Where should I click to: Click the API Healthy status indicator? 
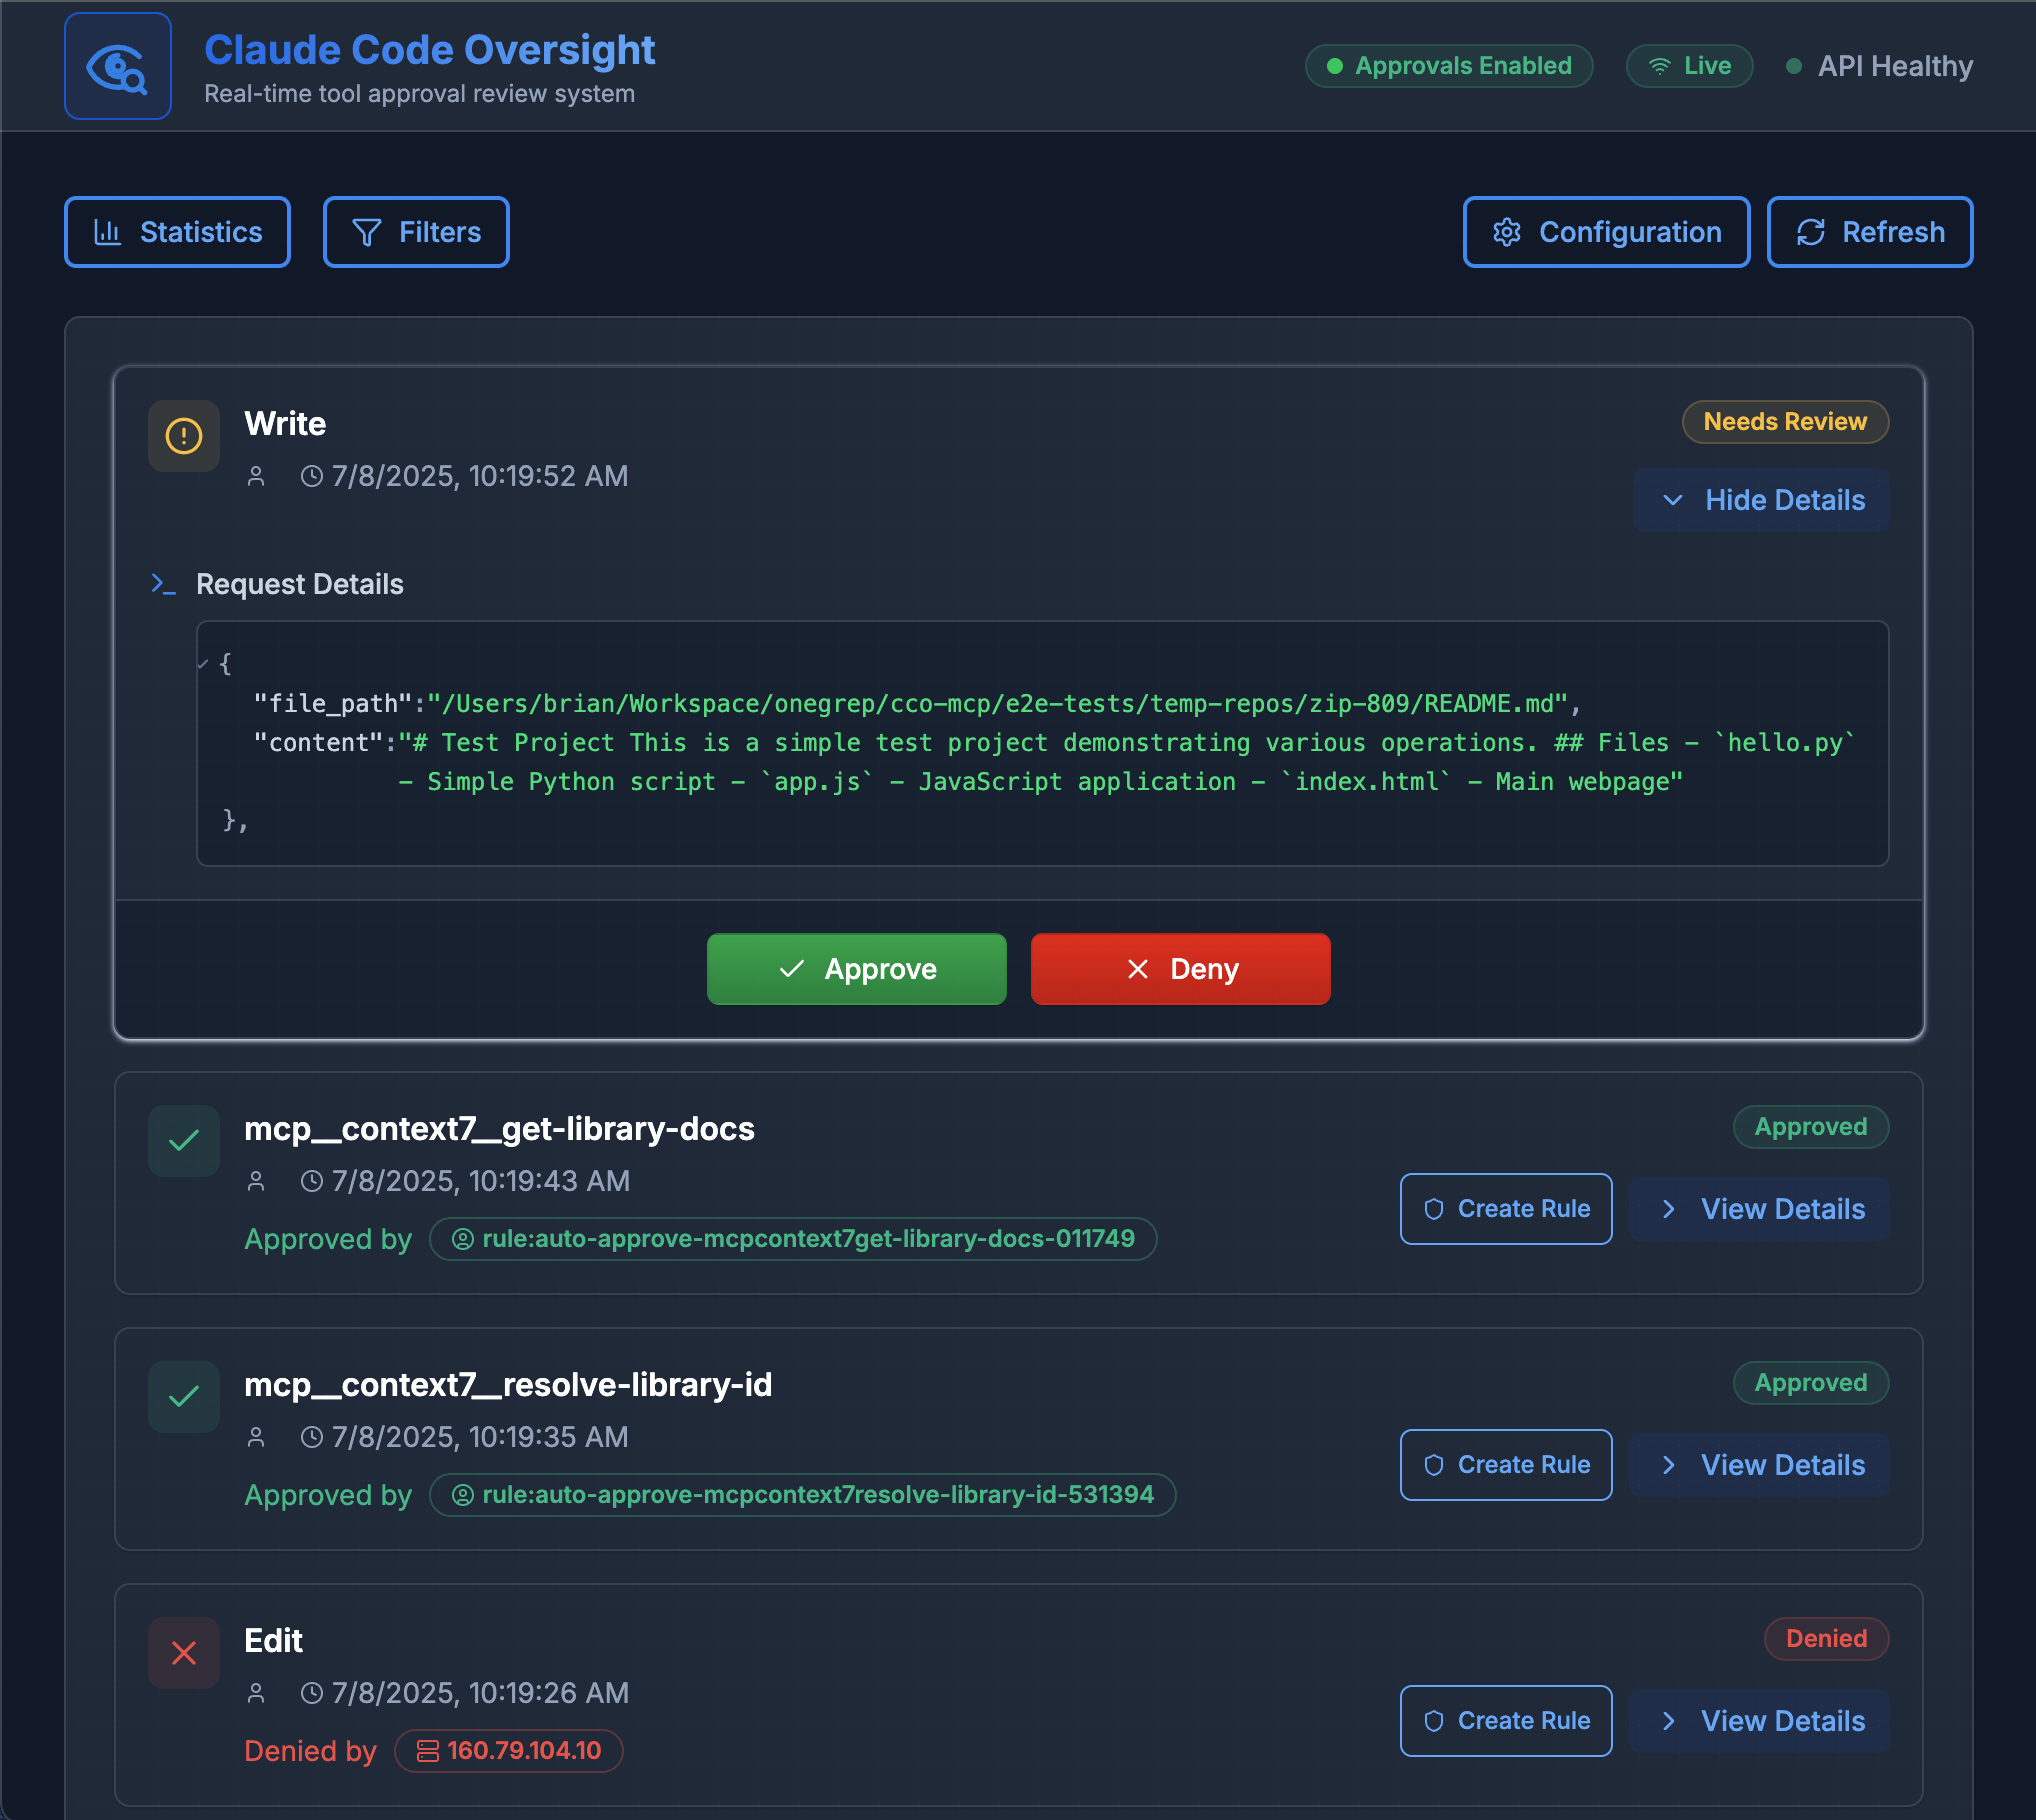pyautogui.click(x=1879, y=66)
